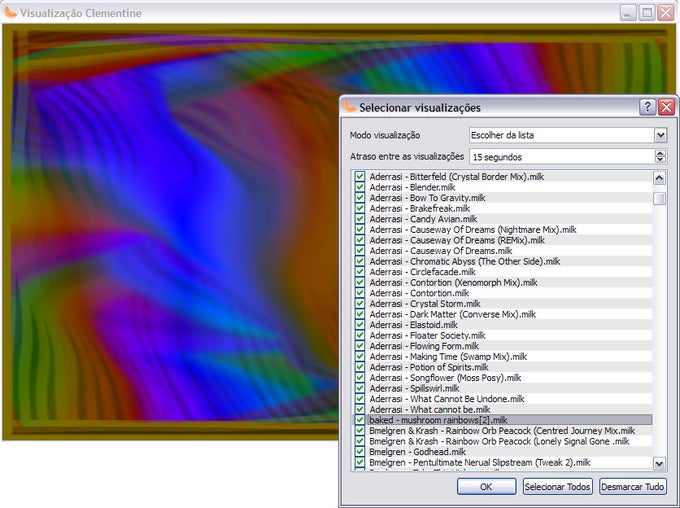Click the 15 segundos delay field
The height and width of the screenshot is (508, 680).
562,157
